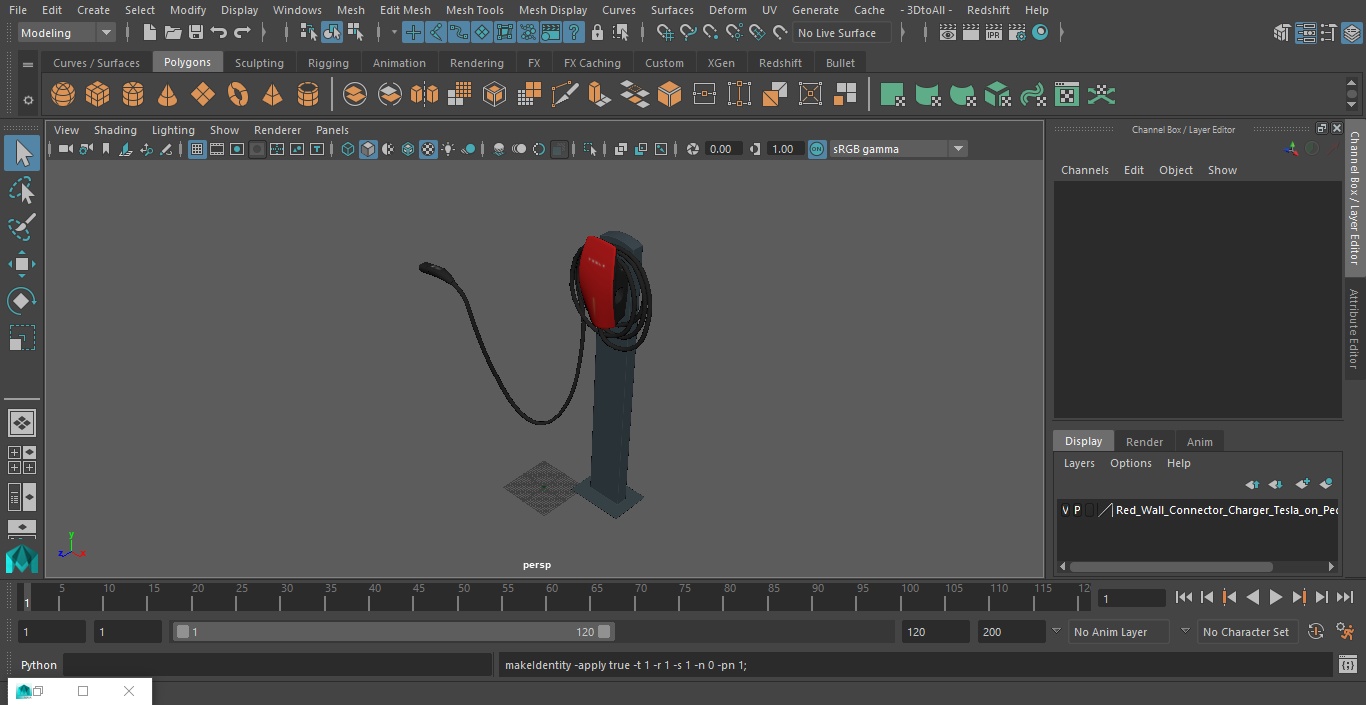Viewport: 1366px width, 705px height.
Task: Open the Render layer tab
Action: (1144, 442)
